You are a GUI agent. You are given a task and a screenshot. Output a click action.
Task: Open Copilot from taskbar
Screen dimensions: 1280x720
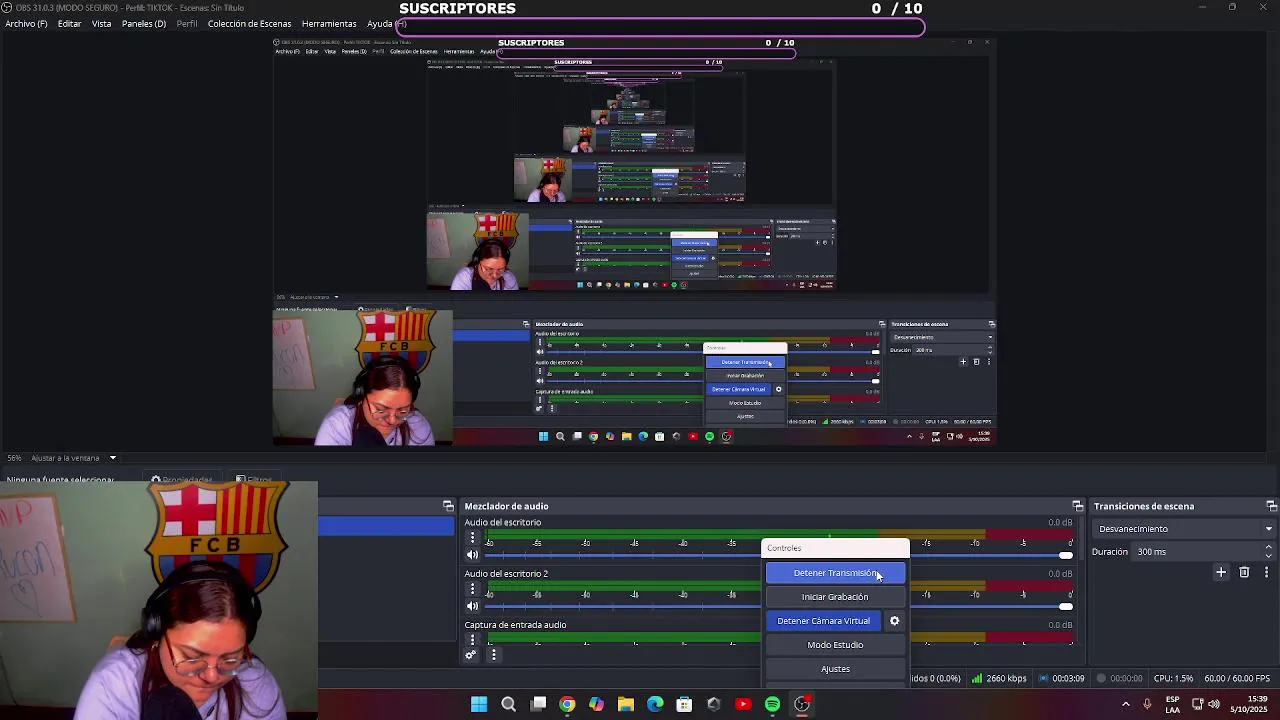click(x=596, y=704)
